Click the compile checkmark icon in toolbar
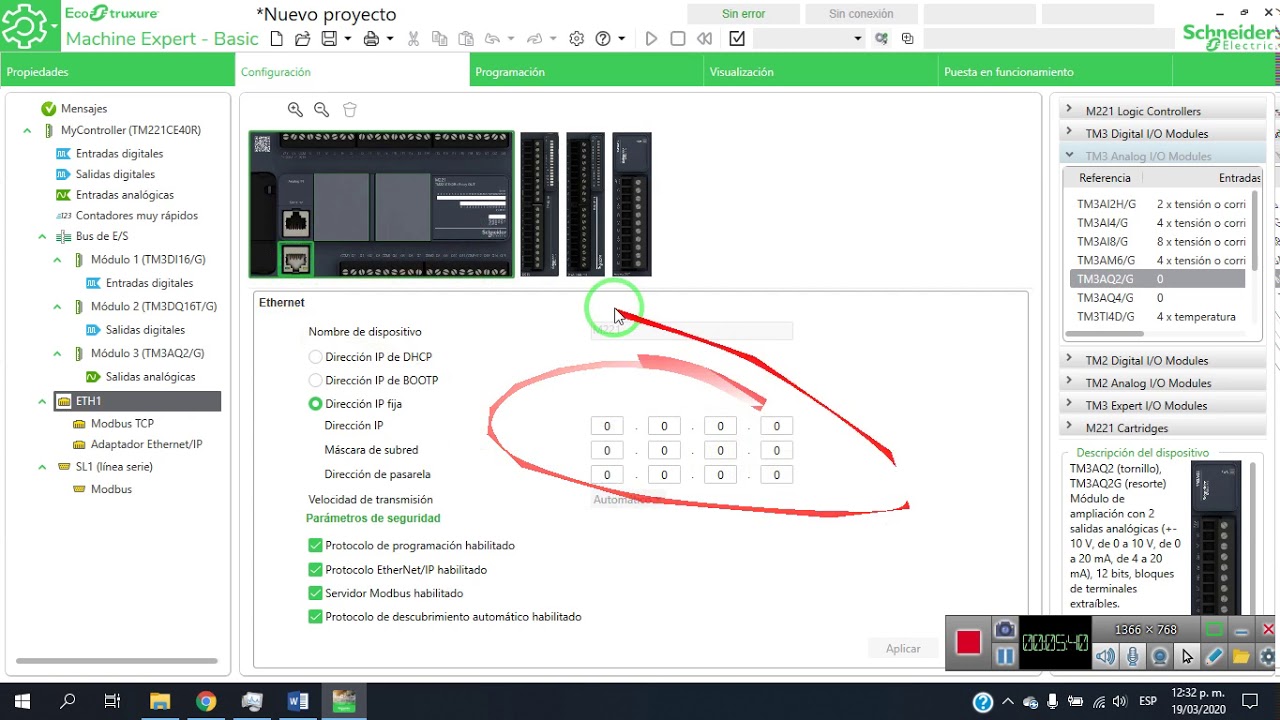This screenshot has width=1280, height=720. 737,39
